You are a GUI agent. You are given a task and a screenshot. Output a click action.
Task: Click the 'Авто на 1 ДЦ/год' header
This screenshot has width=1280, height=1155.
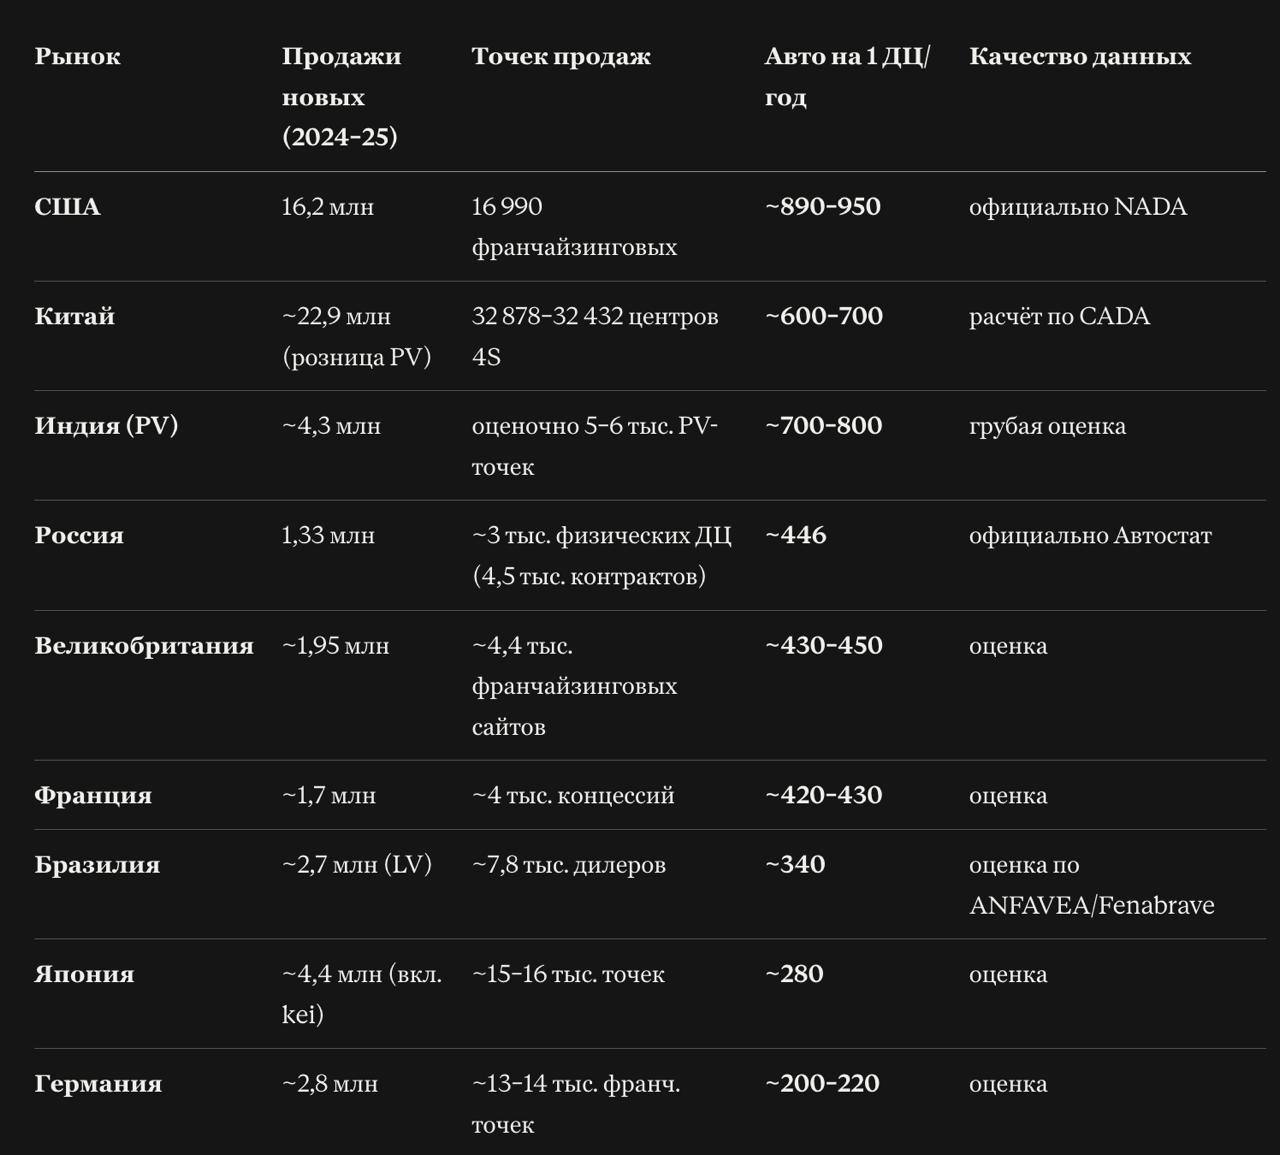click(x=847, y=76)
